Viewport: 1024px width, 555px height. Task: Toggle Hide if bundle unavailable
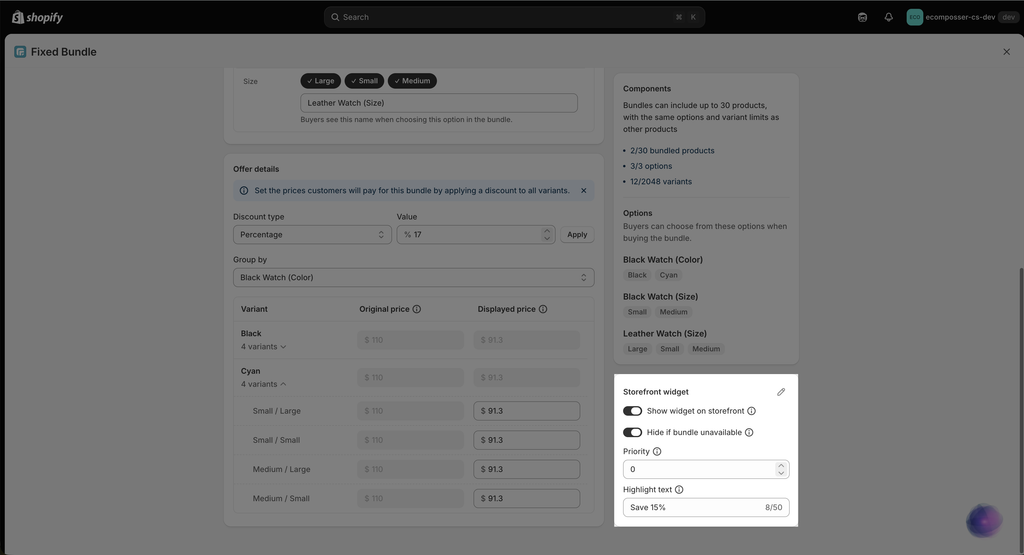click(x=632, y=432)
